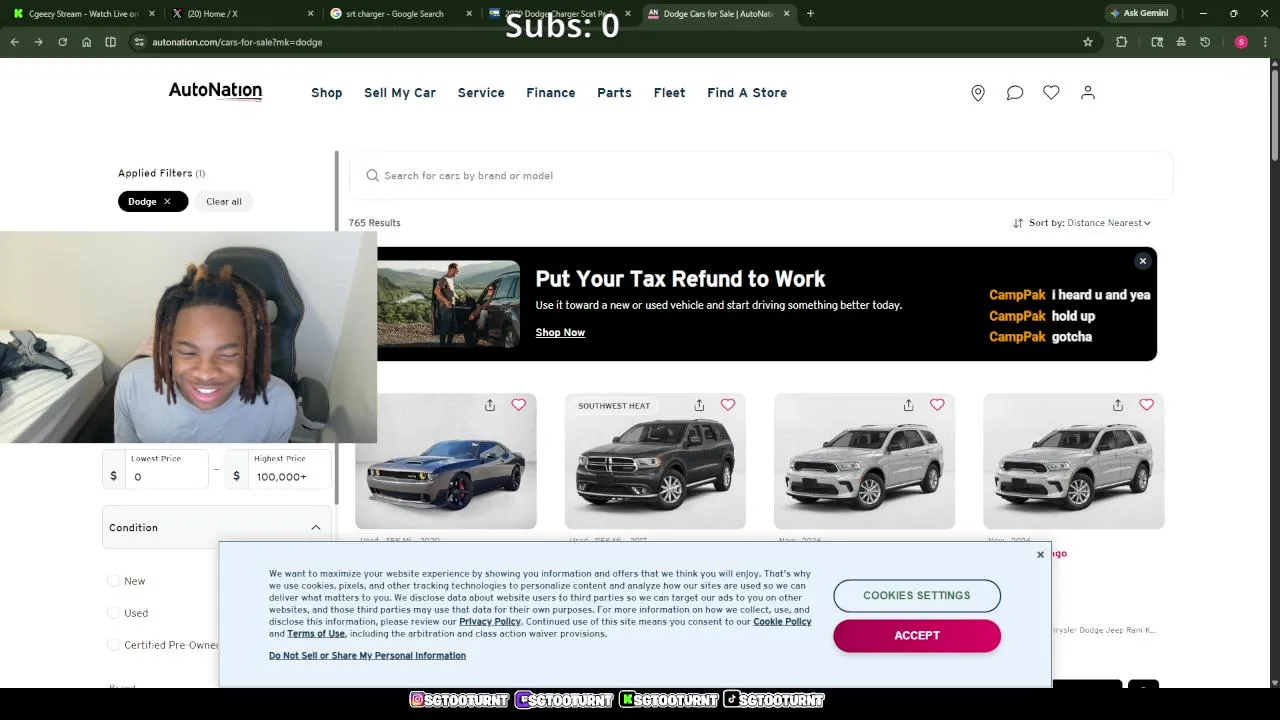
Task: Collapse the Condition filter section
Action: [316, 528]
